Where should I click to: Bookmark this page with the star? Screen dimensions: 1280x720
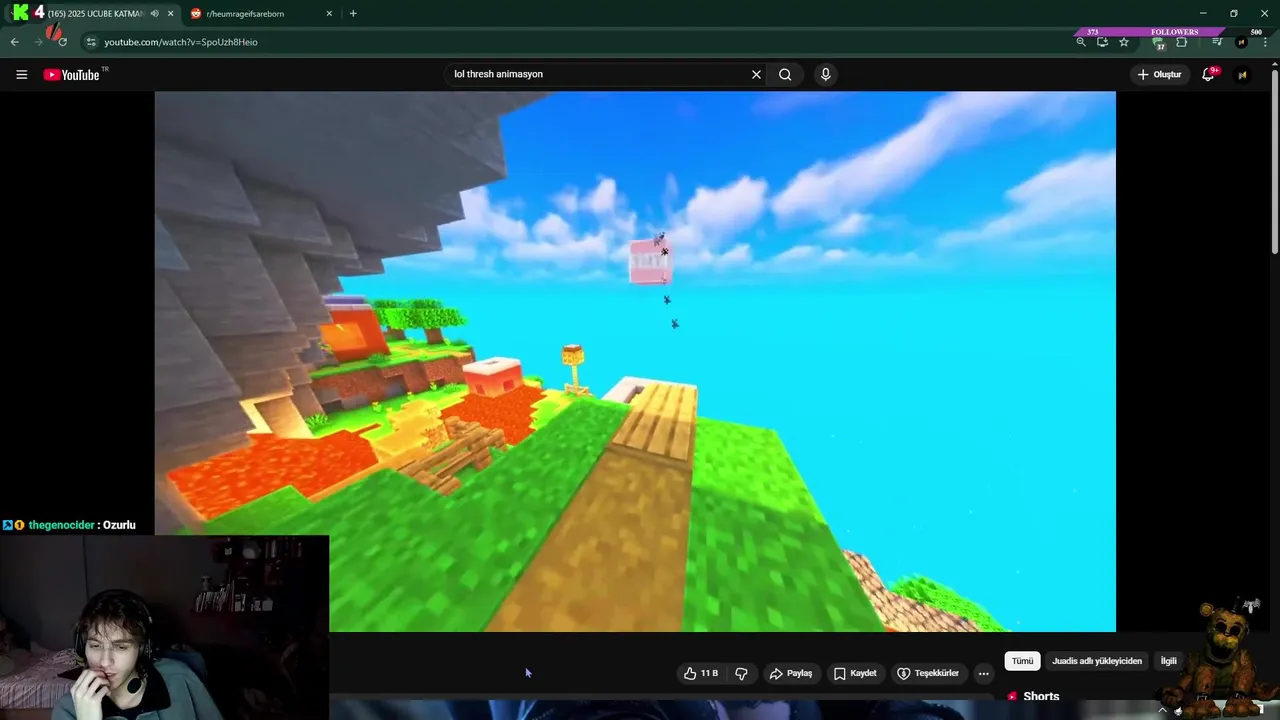click(1124, 42)
